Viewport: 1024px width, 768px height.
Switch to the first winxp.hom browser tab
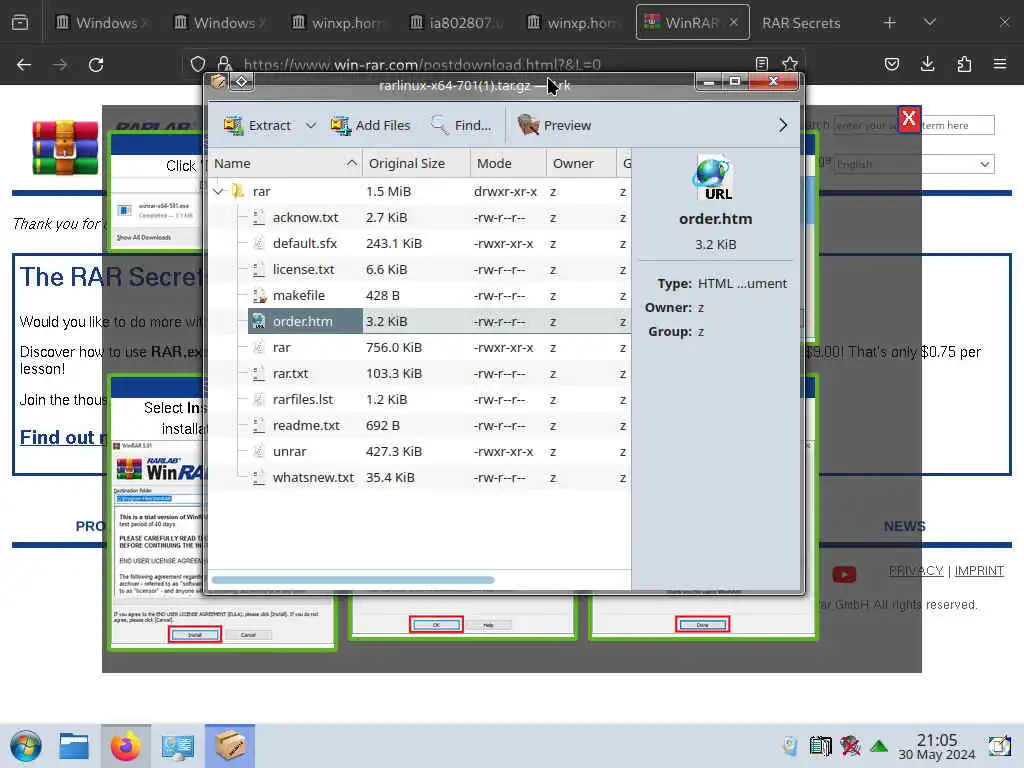[338, 23]
